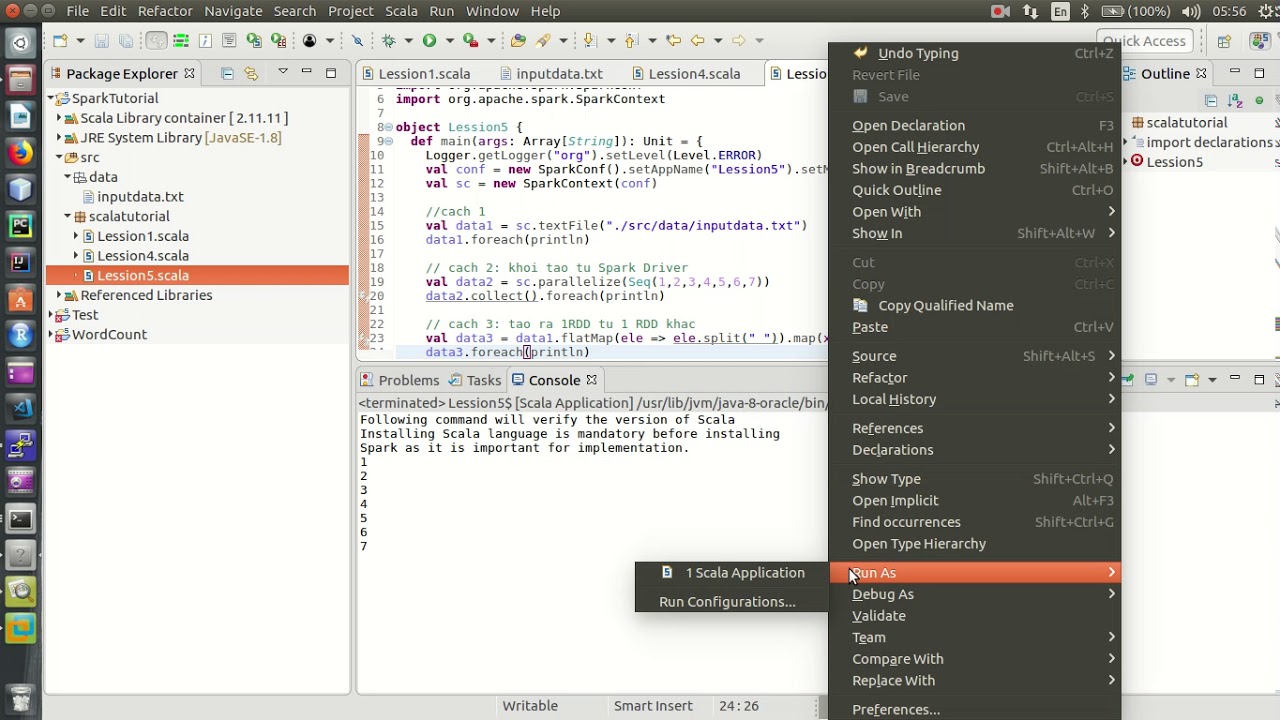Open RStudio from the Ubuntu launcher

(x=20, y=336)
